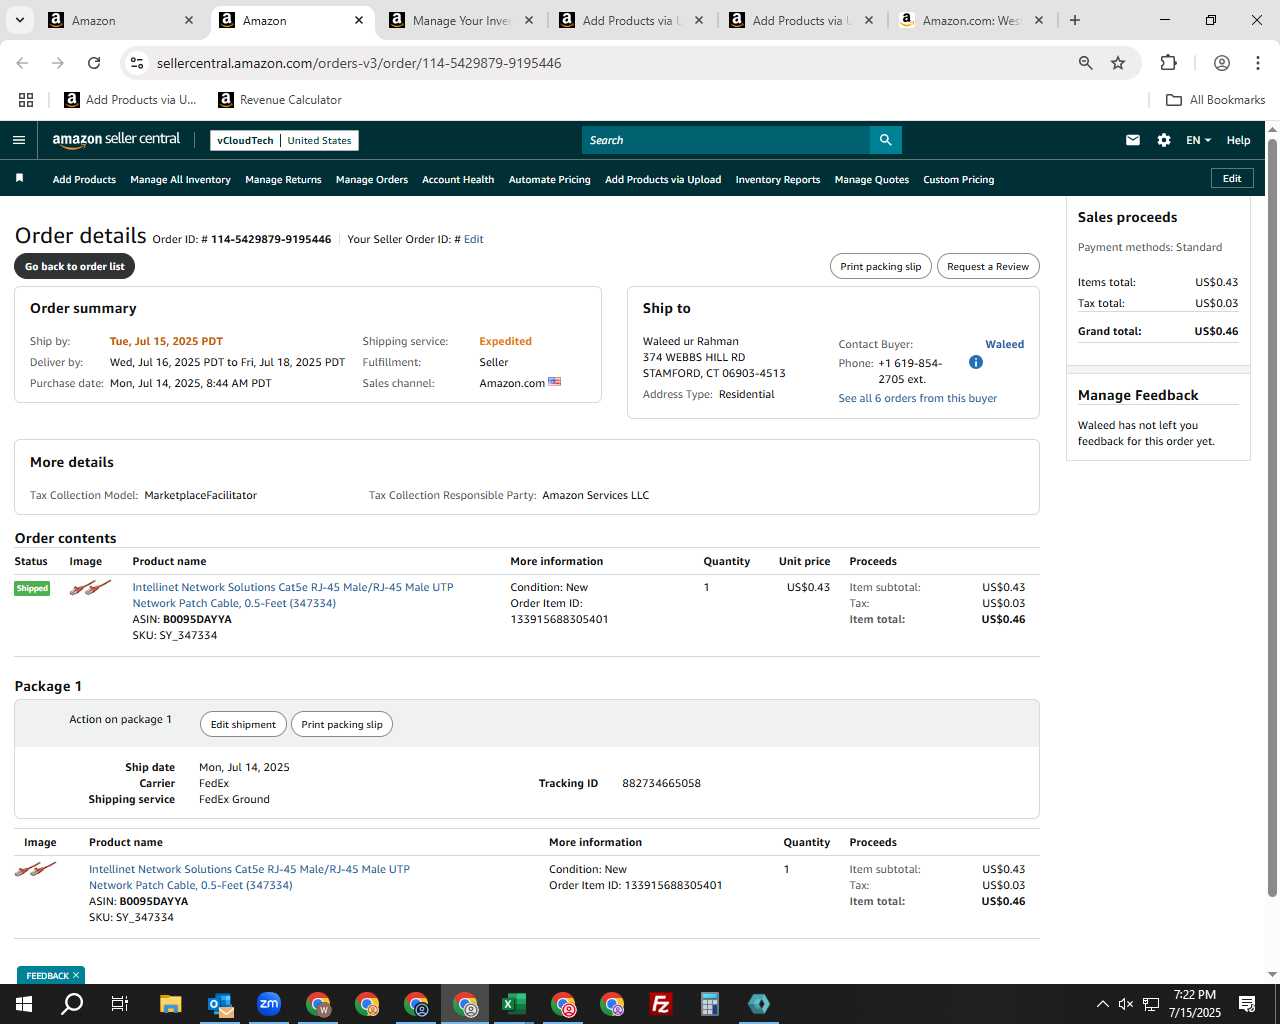Screen dimensions: 1280x1024
Task: Edit Your Seller Order ID link
Action: (474, 239)
